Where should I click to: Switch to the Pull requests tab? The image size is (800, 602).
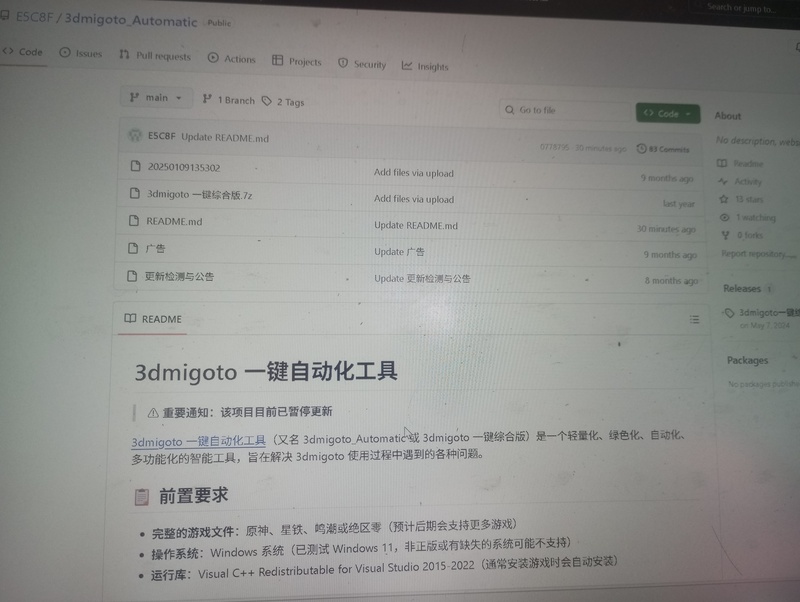[x=155, y=56]
